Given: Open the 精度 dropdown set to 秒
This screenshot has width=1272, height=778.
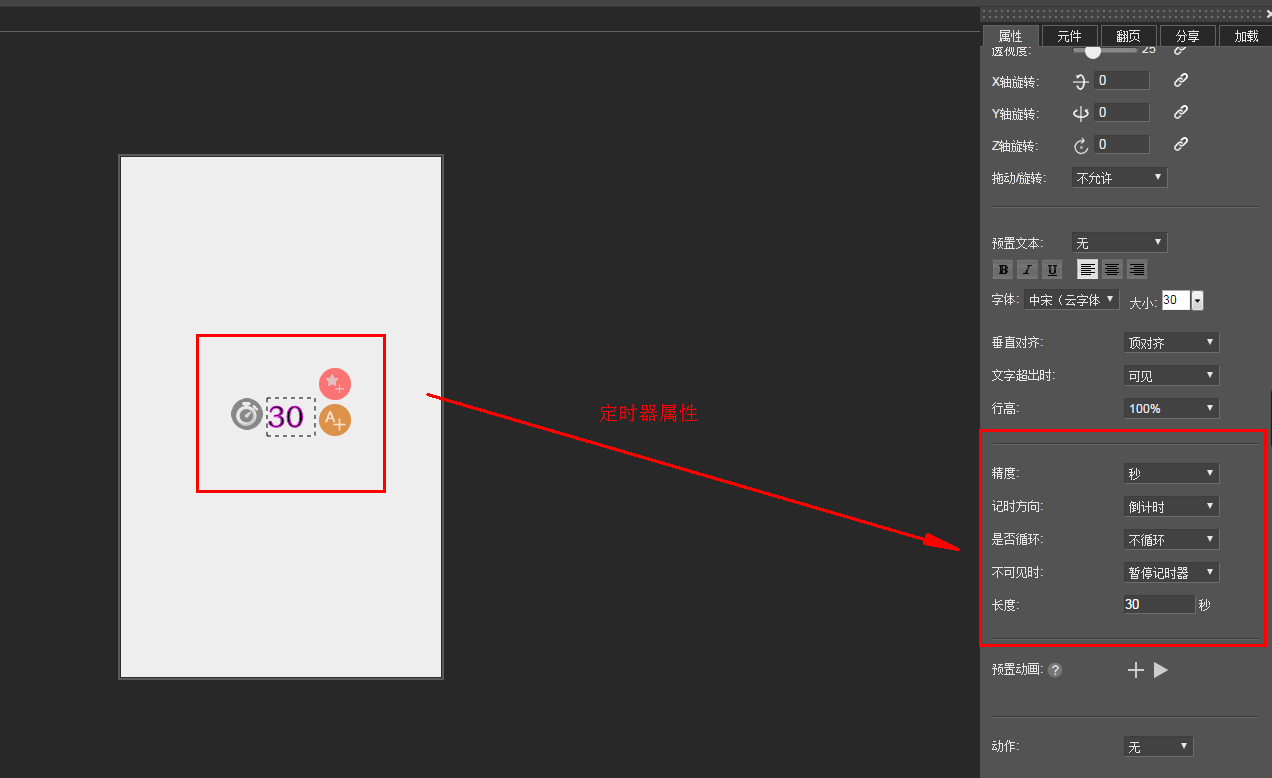Looking at the screenshot, I should [1172, 473].
